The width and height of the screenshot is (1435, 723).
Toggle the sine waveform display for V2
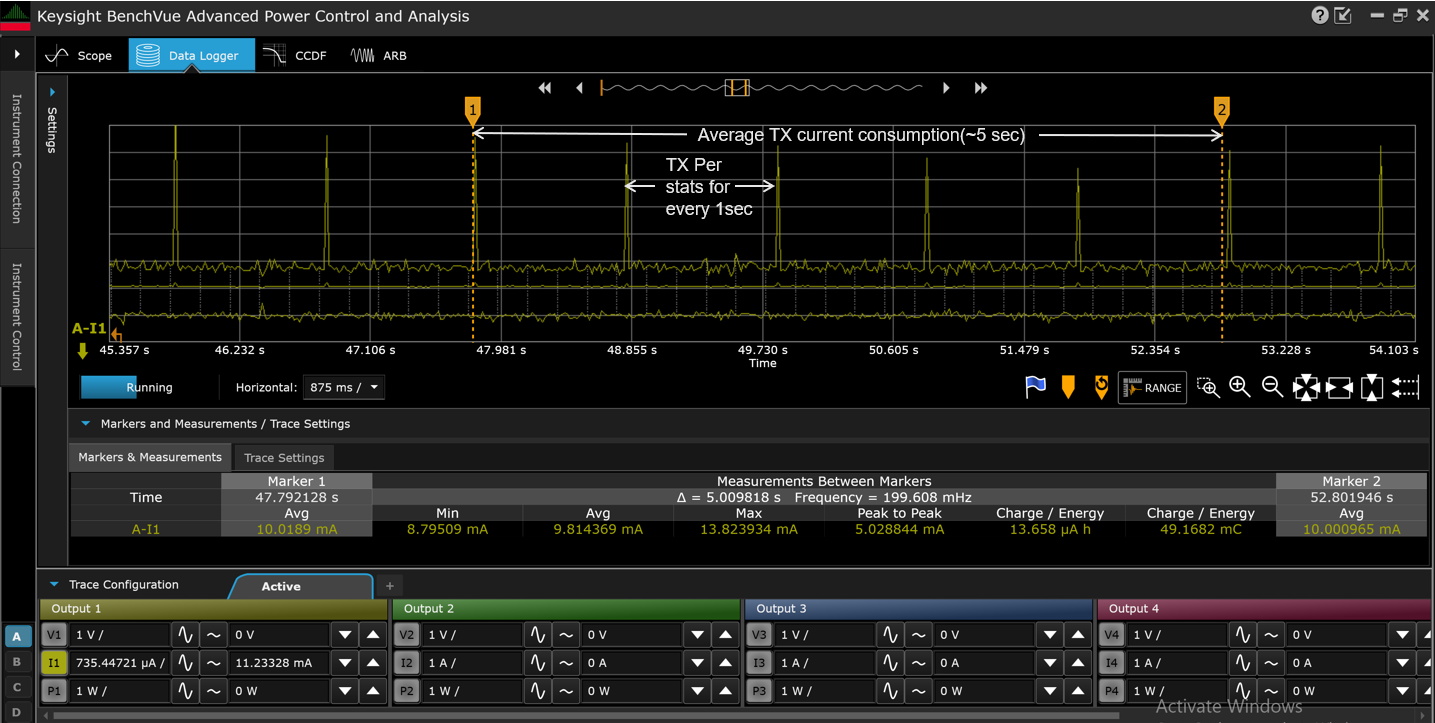[566, 634]
